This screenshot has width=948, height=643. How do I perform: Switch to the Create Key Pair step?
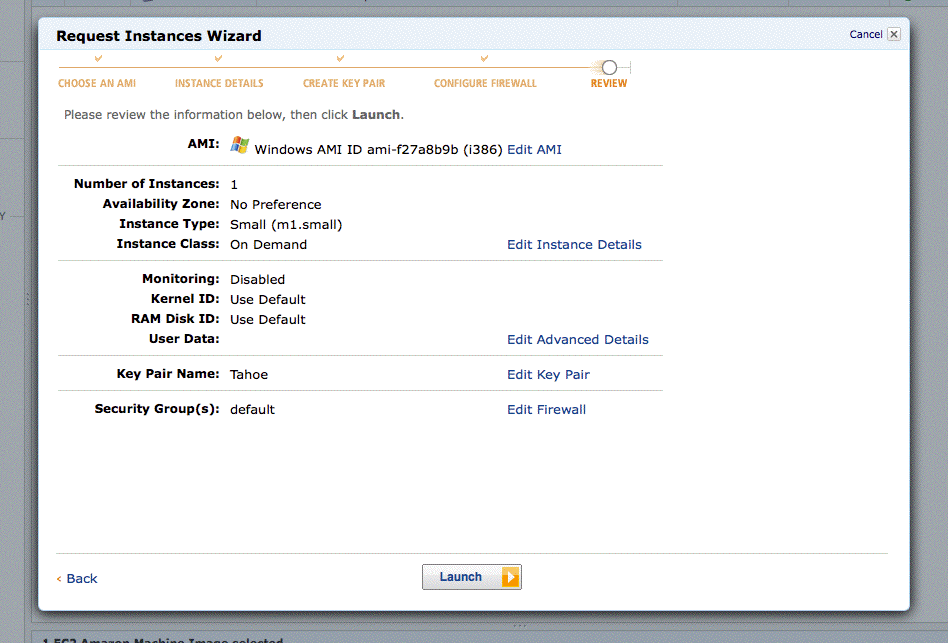click(x=344, y=84)
